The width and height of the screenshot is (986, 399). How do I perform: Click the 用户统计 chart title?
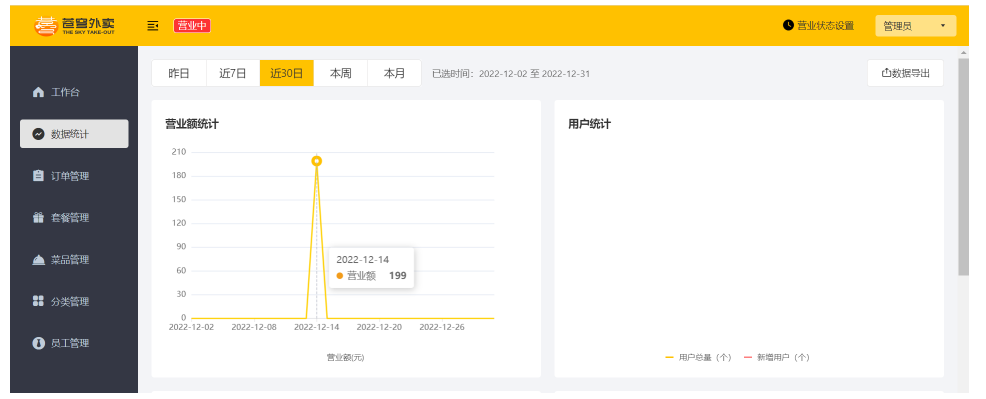589,124
